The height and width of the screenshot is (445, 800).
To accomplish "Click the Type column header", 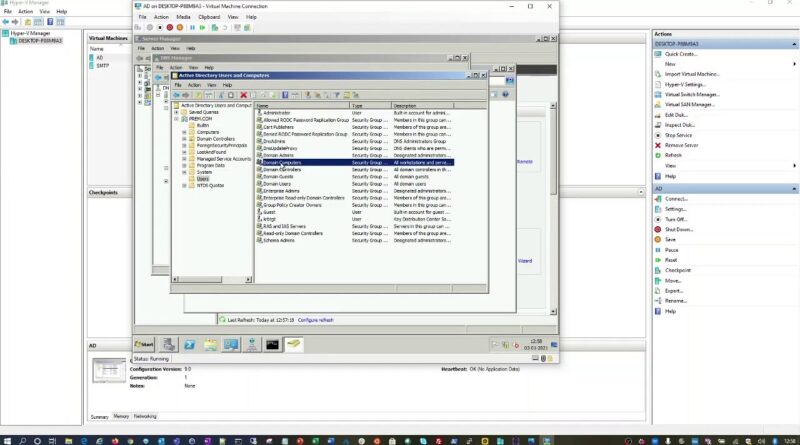I will tap(370, 106).
